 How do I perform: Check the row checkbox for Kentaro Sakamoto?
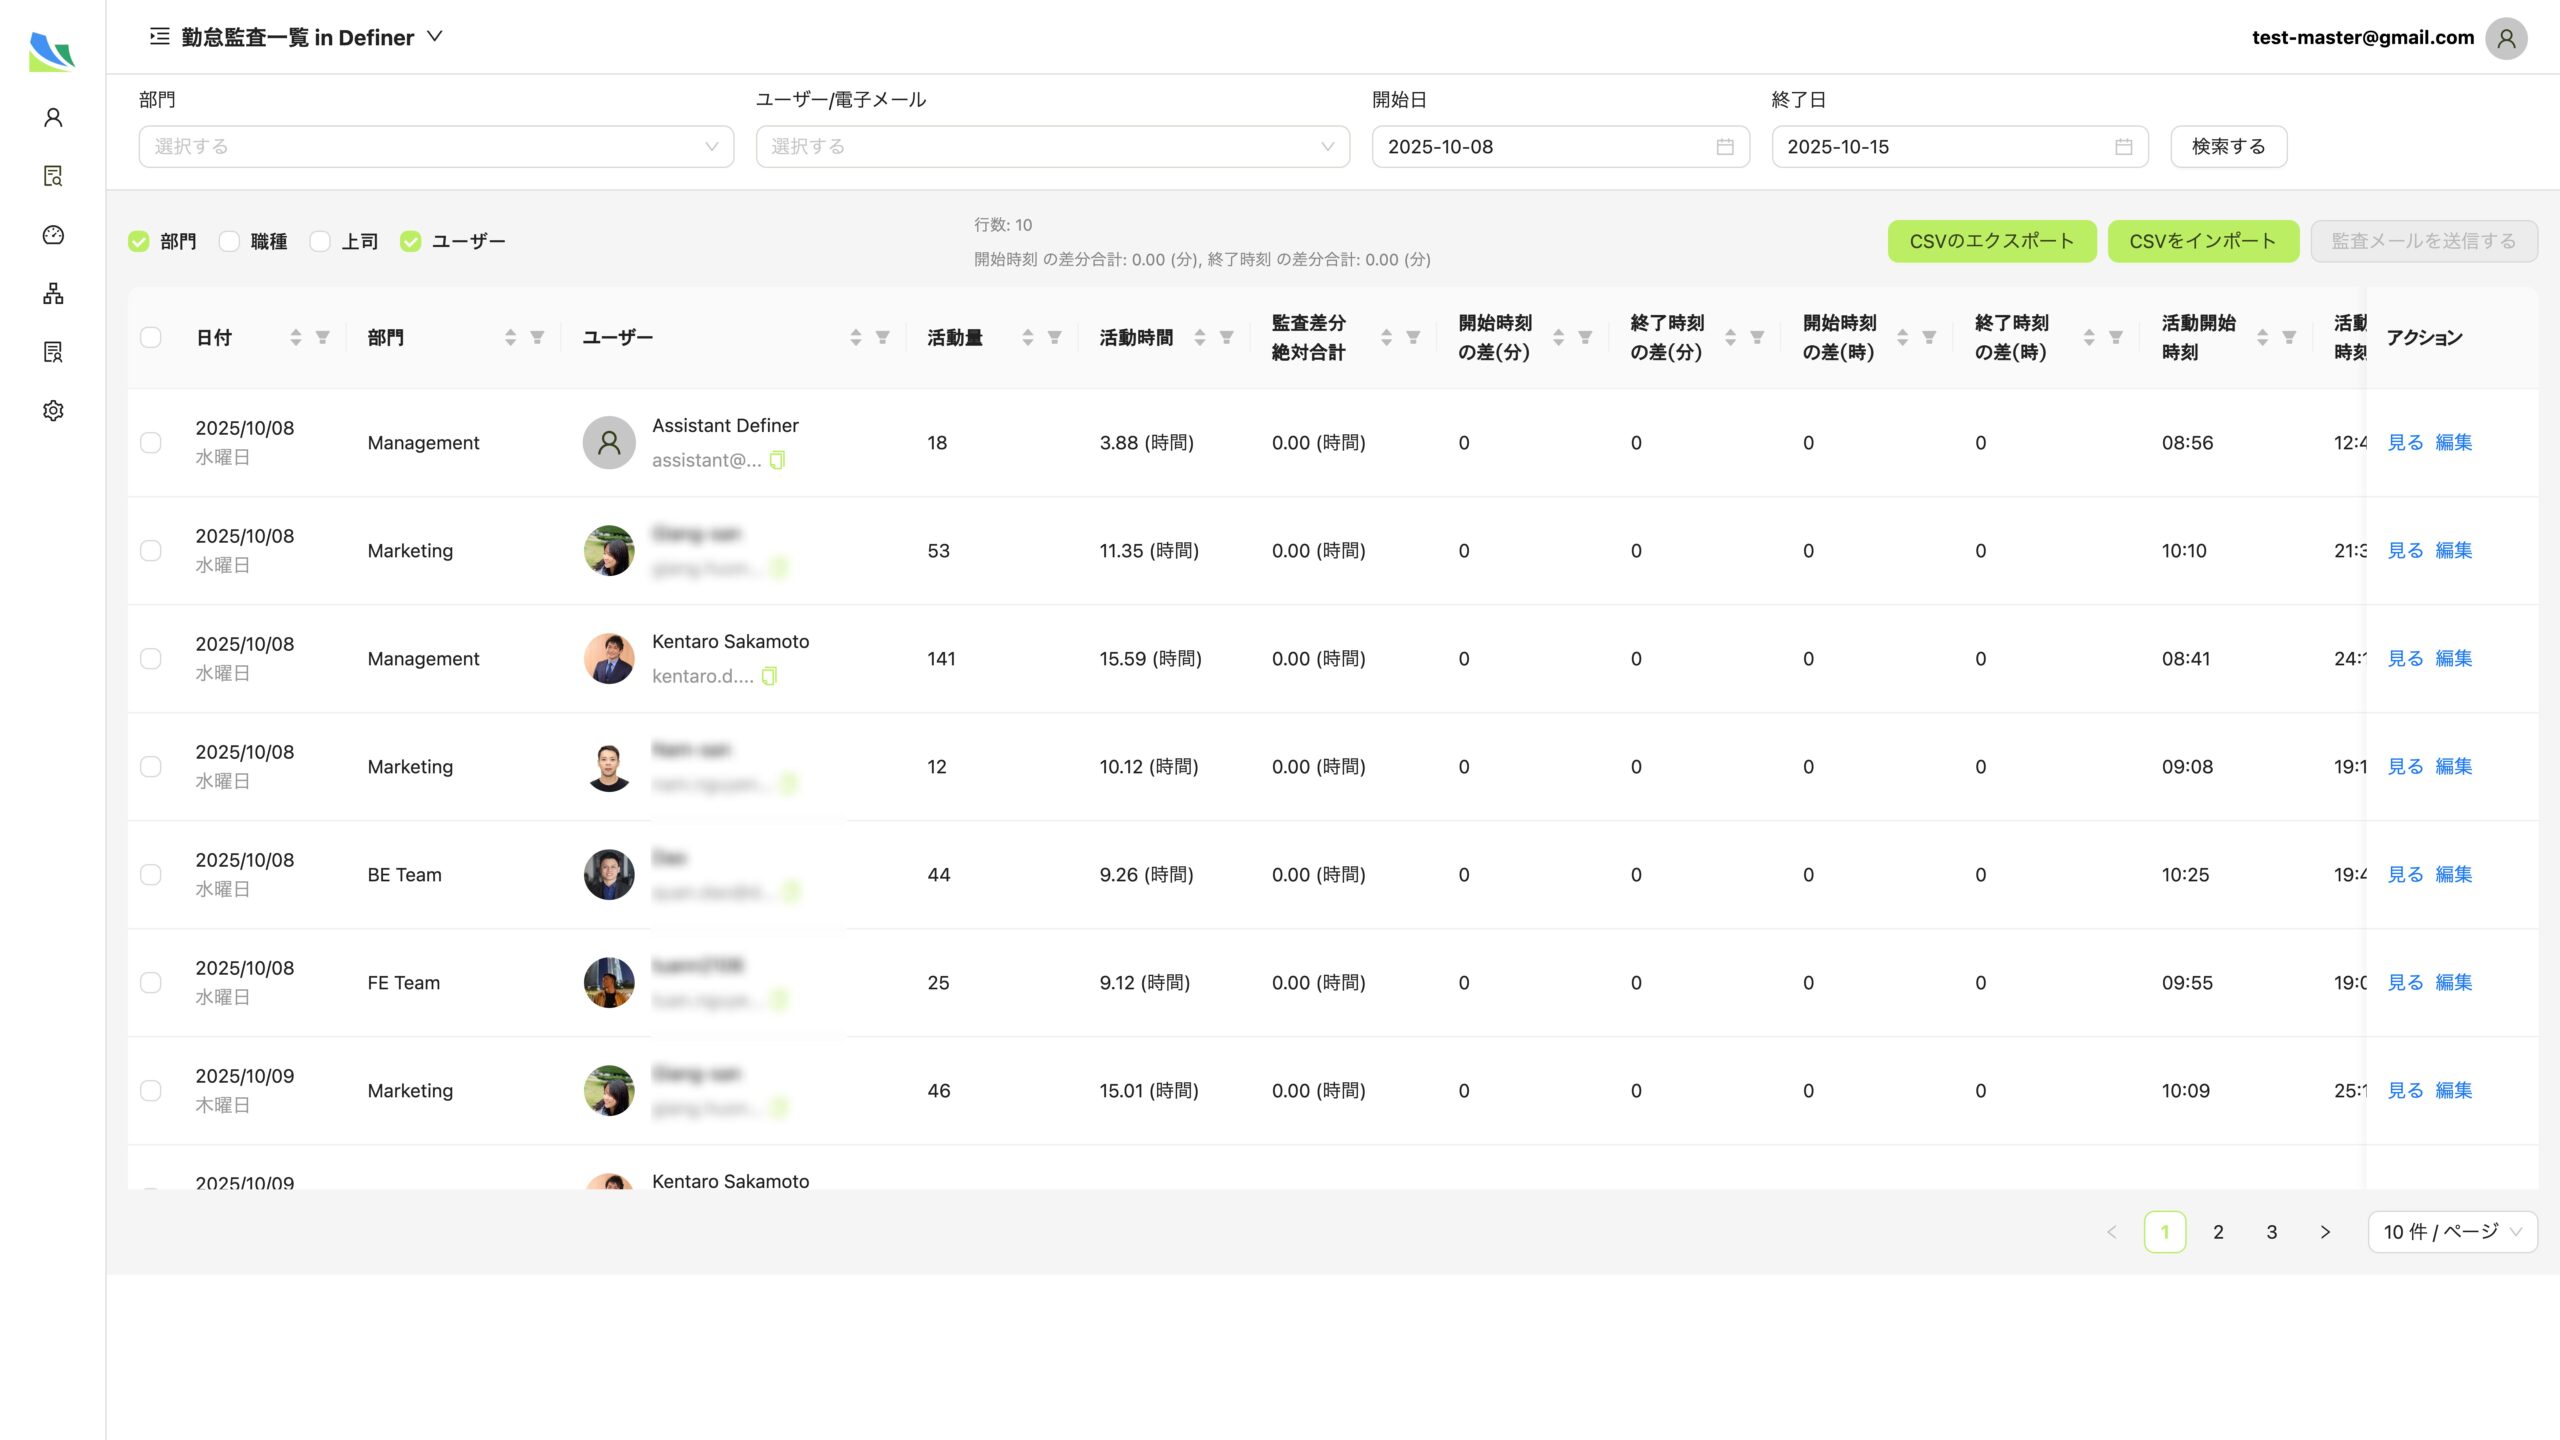(x=151, y=658)
